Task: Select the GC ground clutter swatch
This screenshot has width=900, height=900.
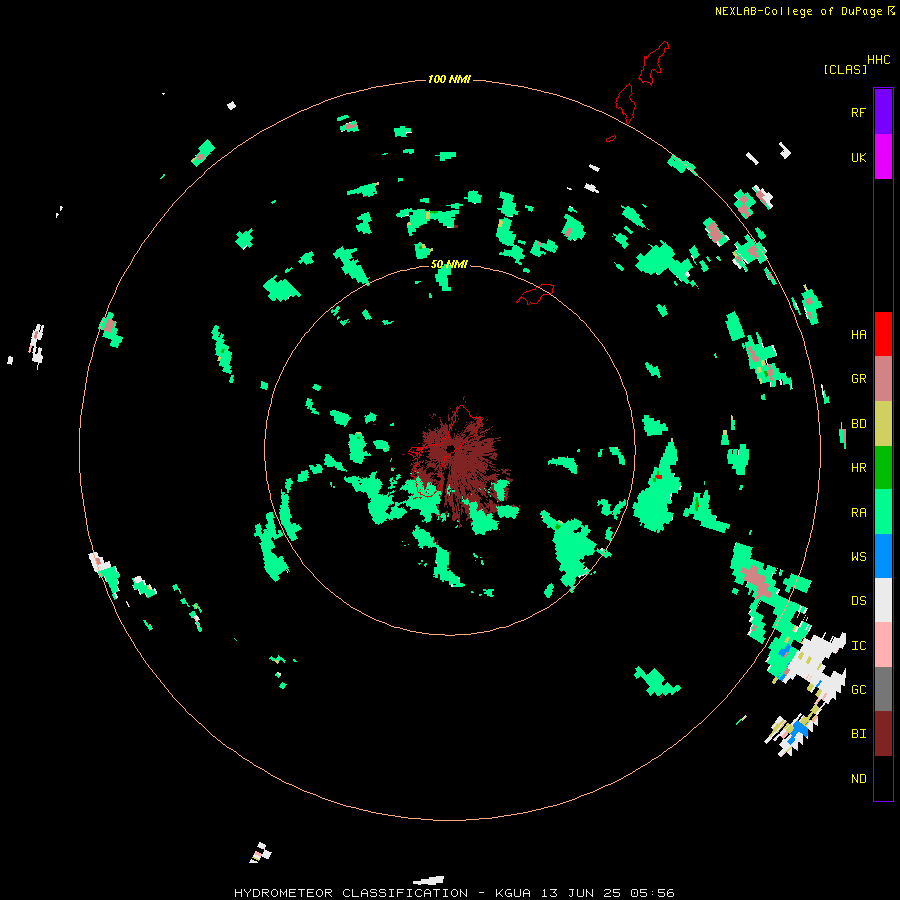Action: click(x=883, y=689)
